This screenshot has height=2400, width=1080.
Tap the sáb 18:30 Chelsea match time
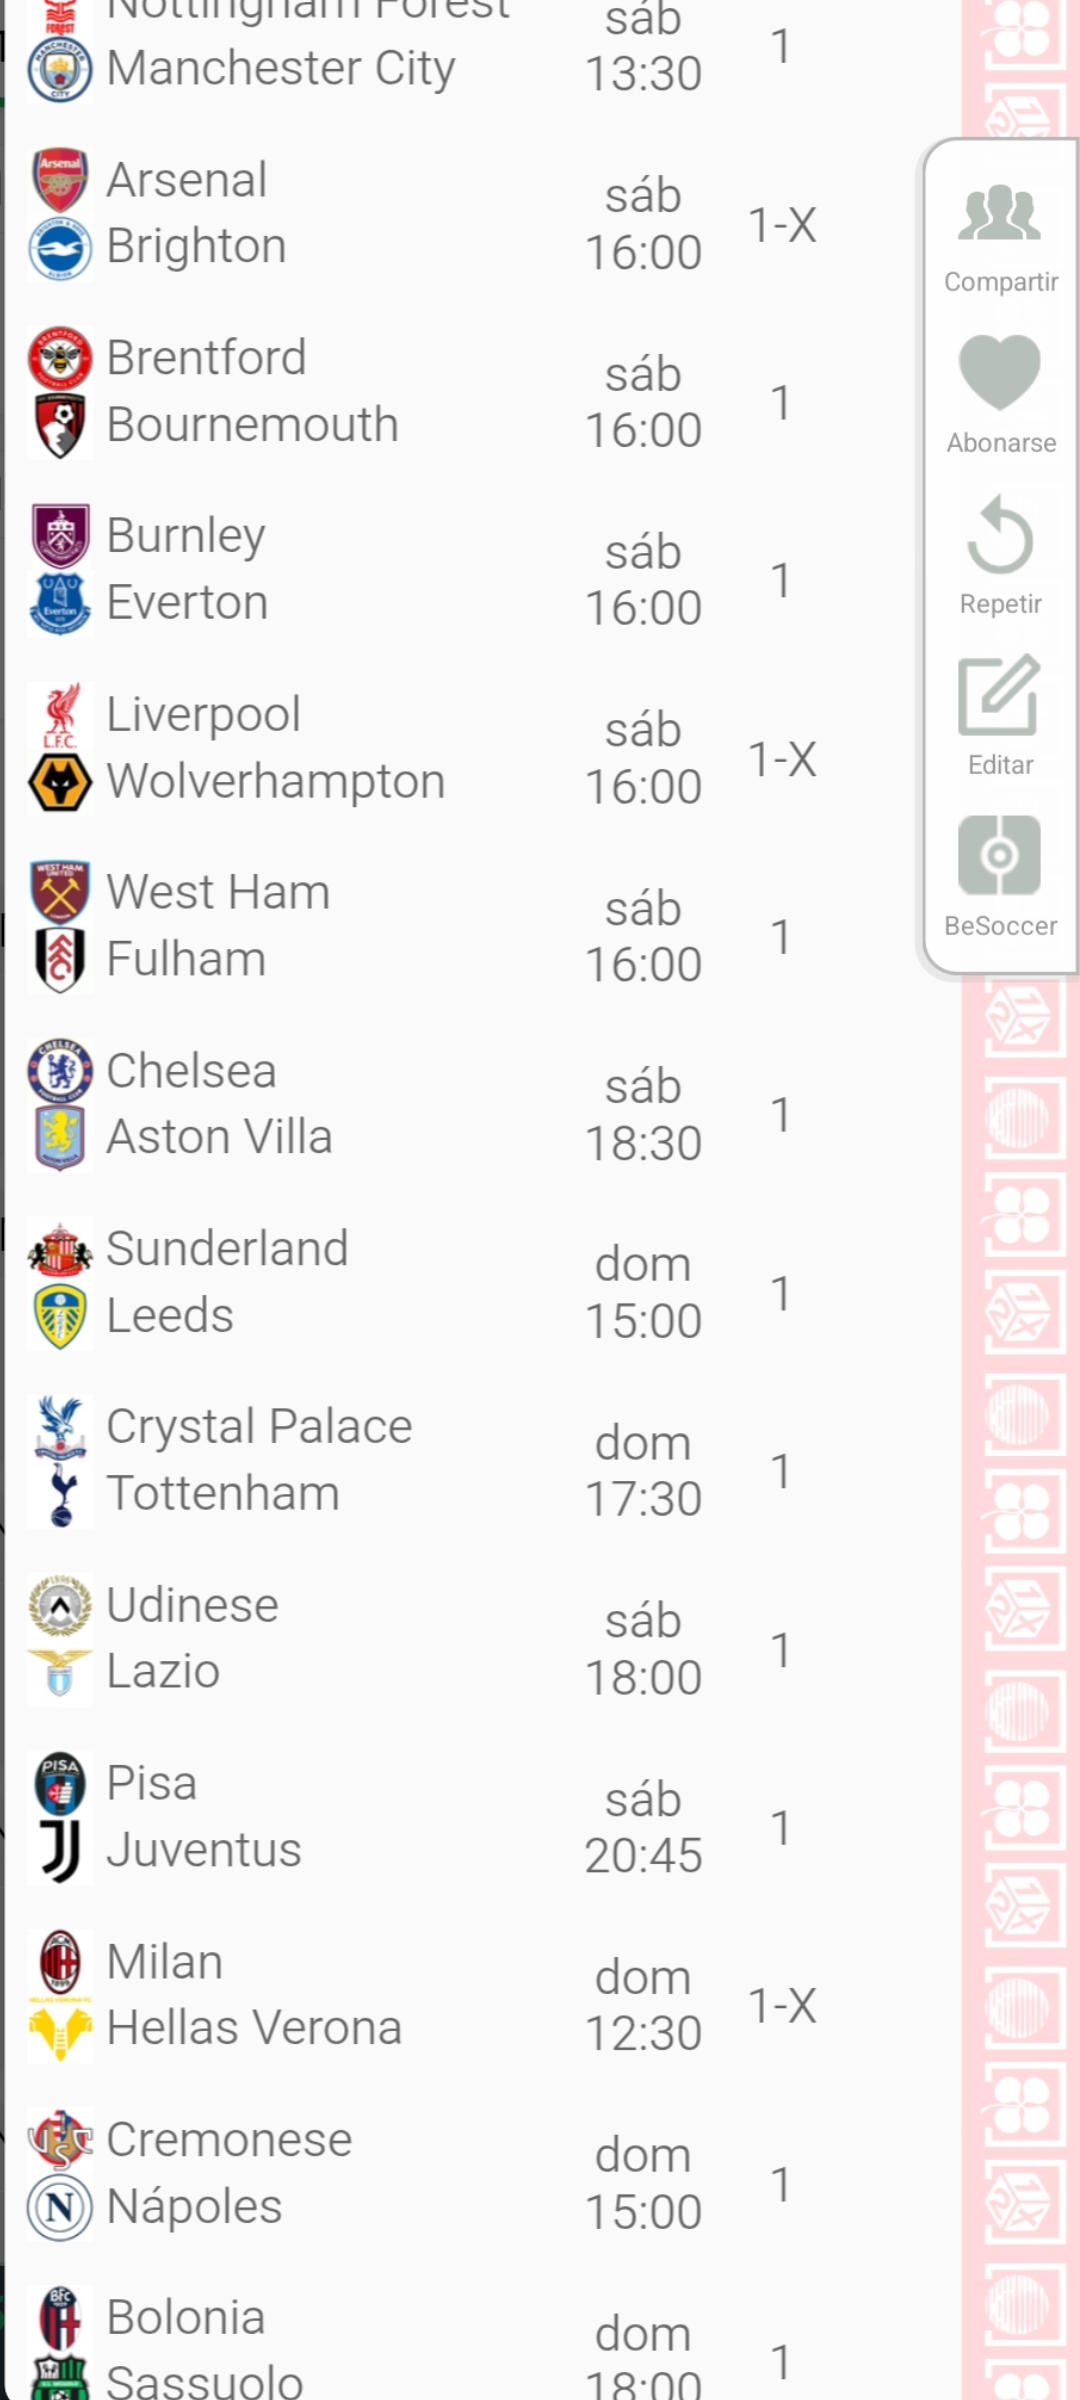(643, 1115)
